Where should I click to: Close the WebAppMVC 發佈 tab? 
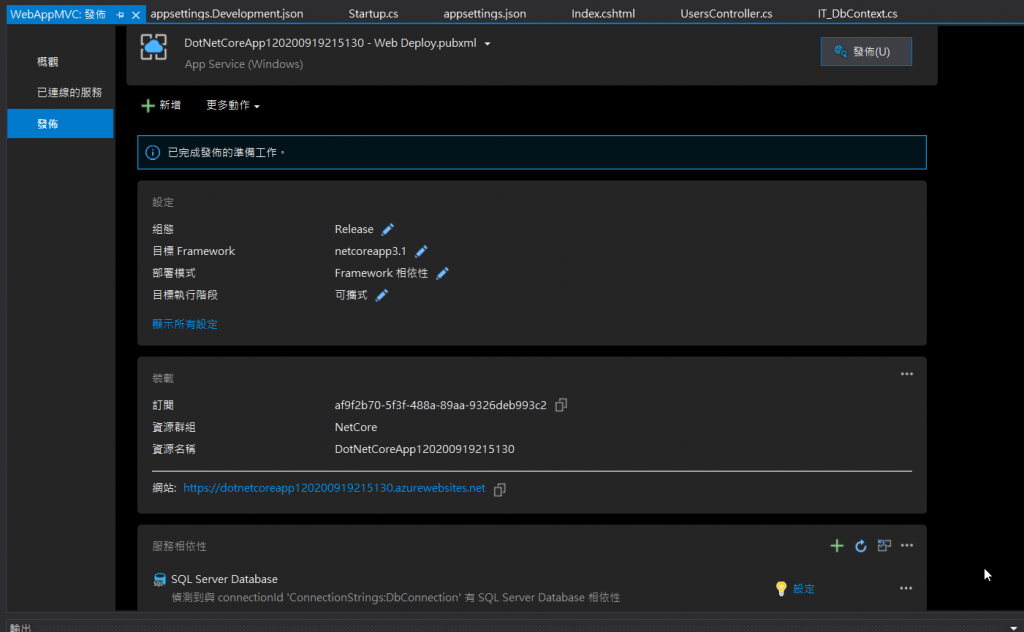tap(136, 14)
